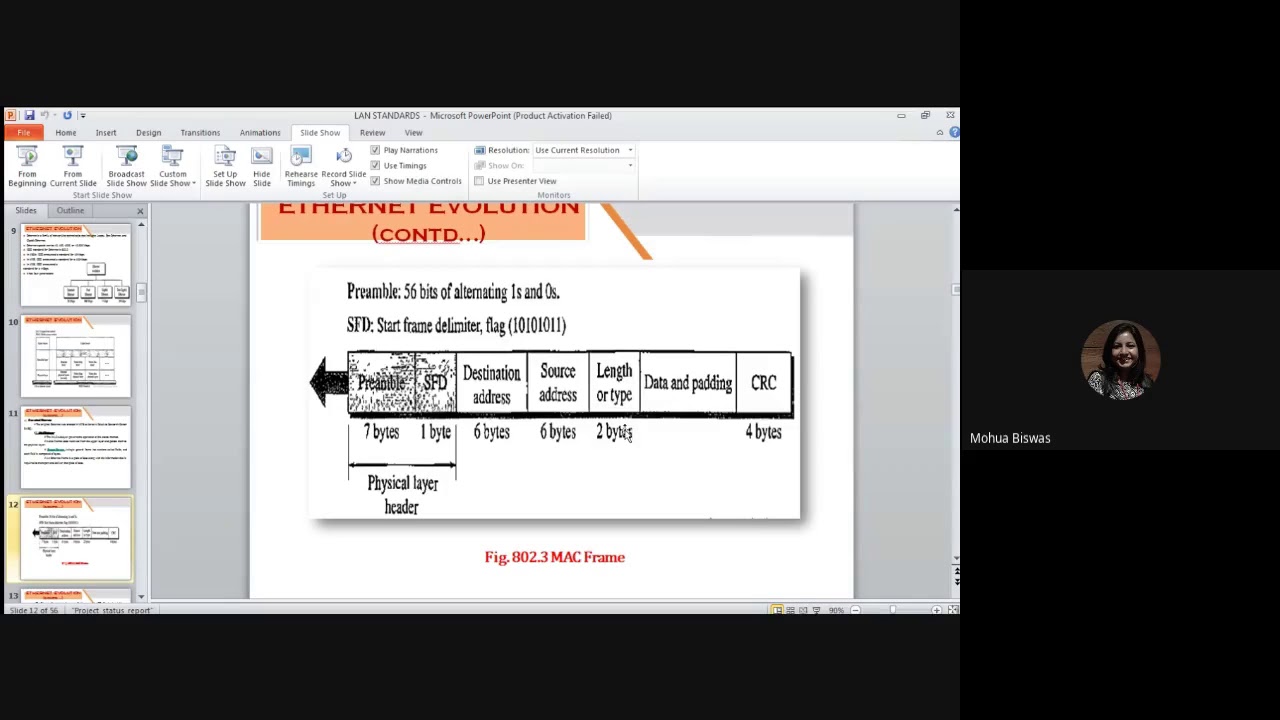Image resolution: width=1280 pixels, height=720 pixels.
Task: Select slide 9 thumbnail
Action: coord(75,265)
